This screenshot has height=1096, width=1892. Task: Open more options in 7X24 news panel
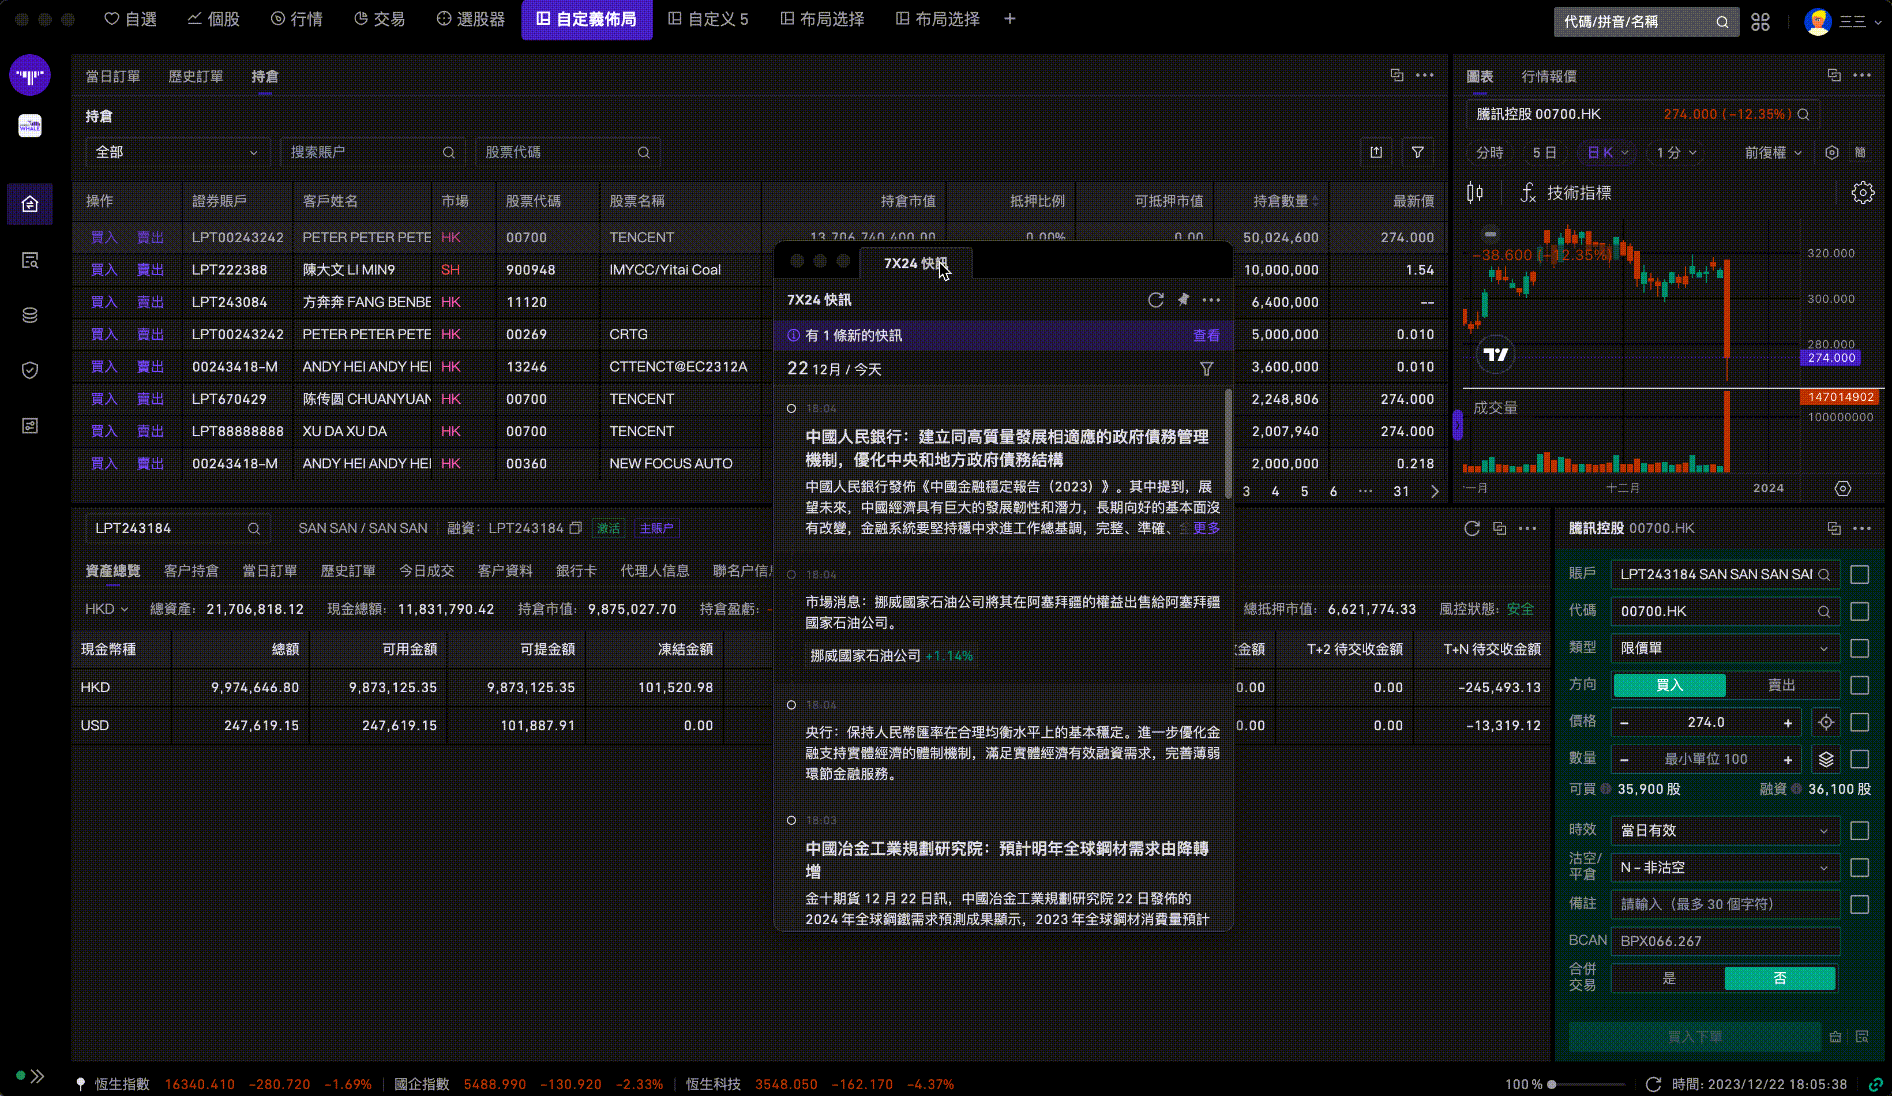pos(1211,300)
